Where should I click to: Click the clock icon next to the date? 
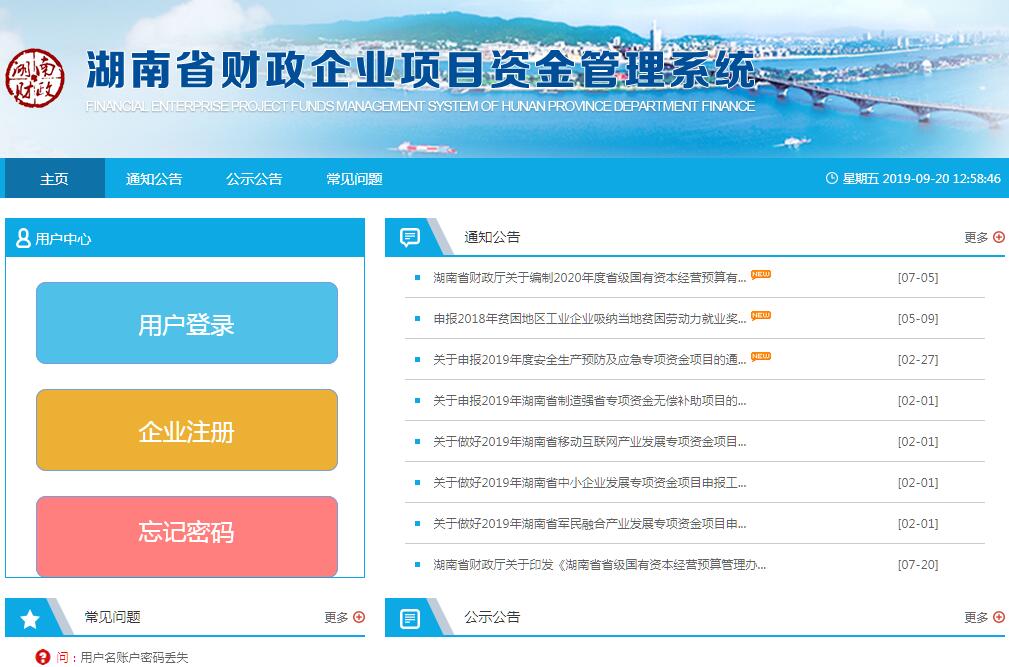click(831, 179)
